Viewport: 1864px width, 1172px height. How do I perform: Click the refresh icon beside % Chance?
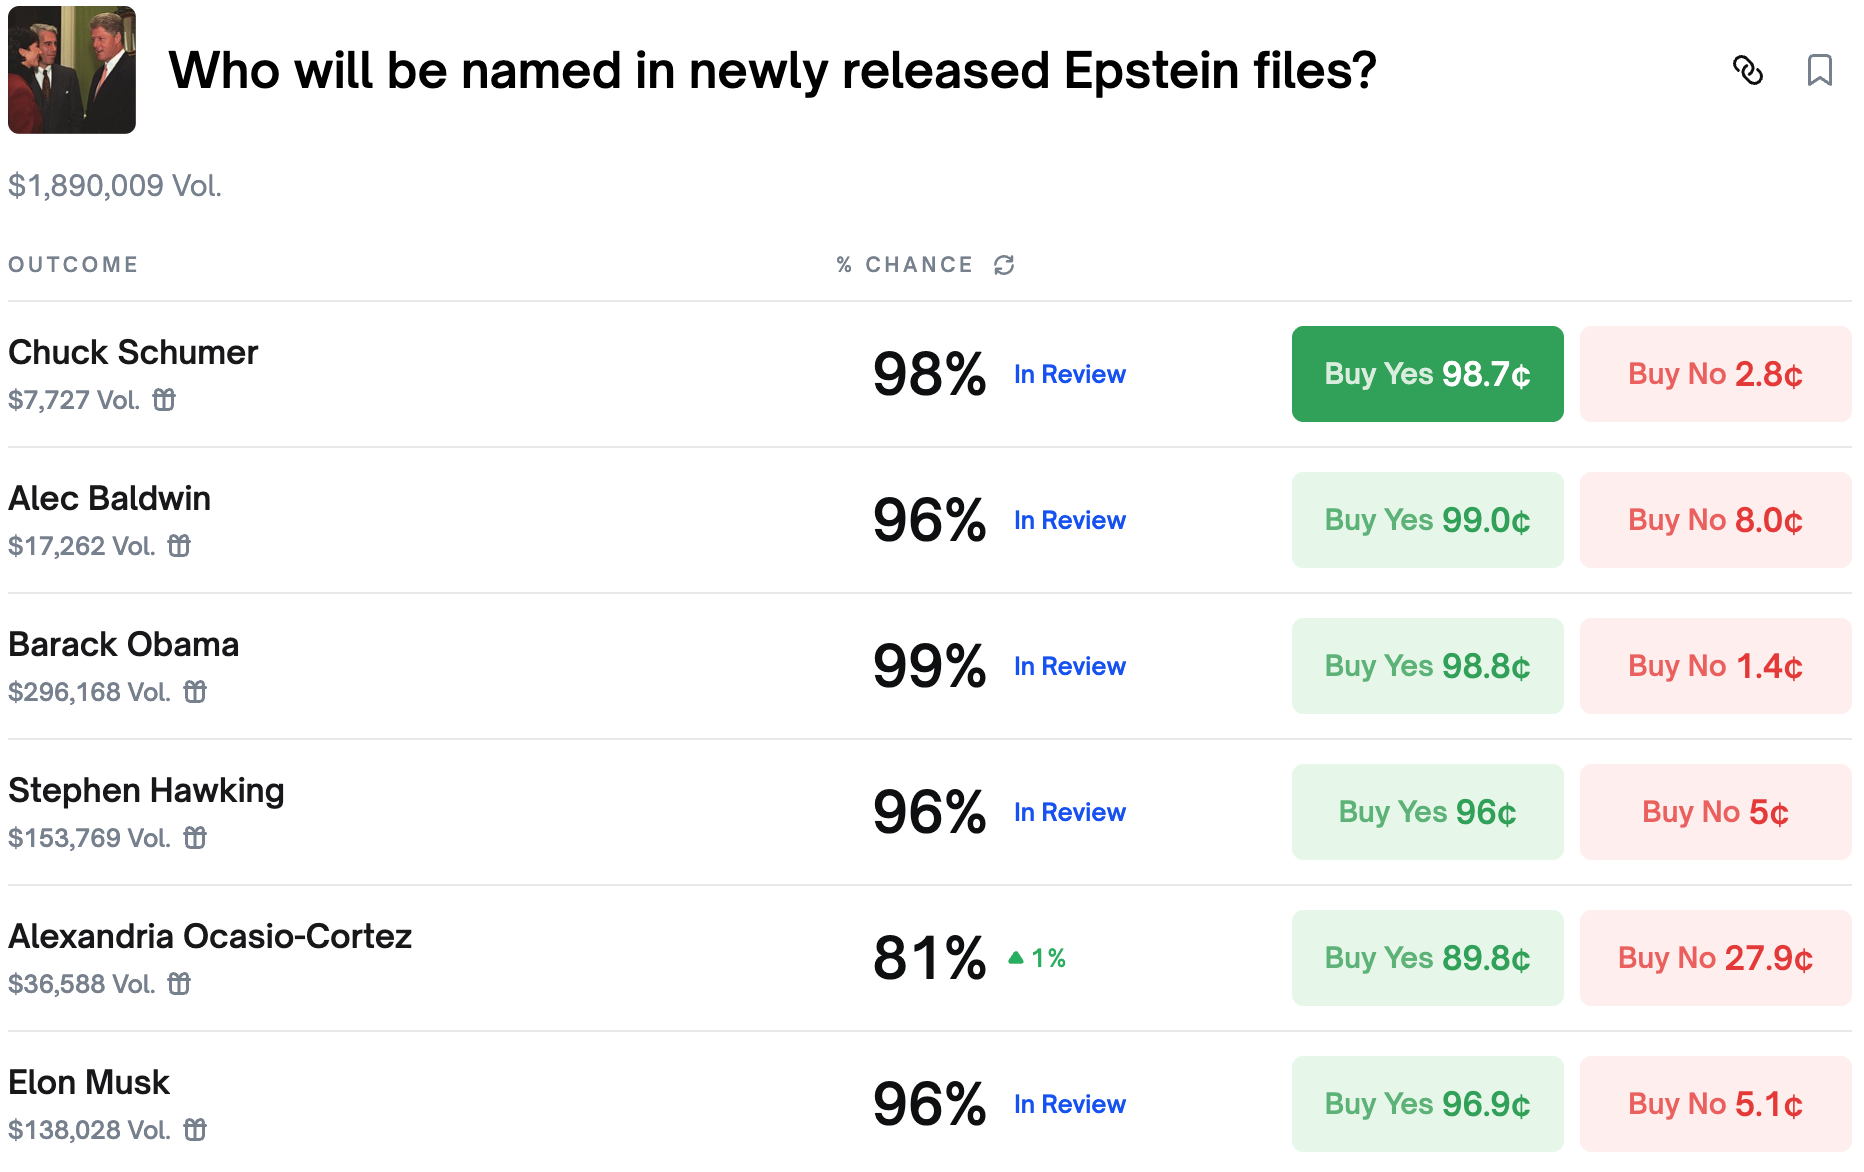click(1004, 265)
